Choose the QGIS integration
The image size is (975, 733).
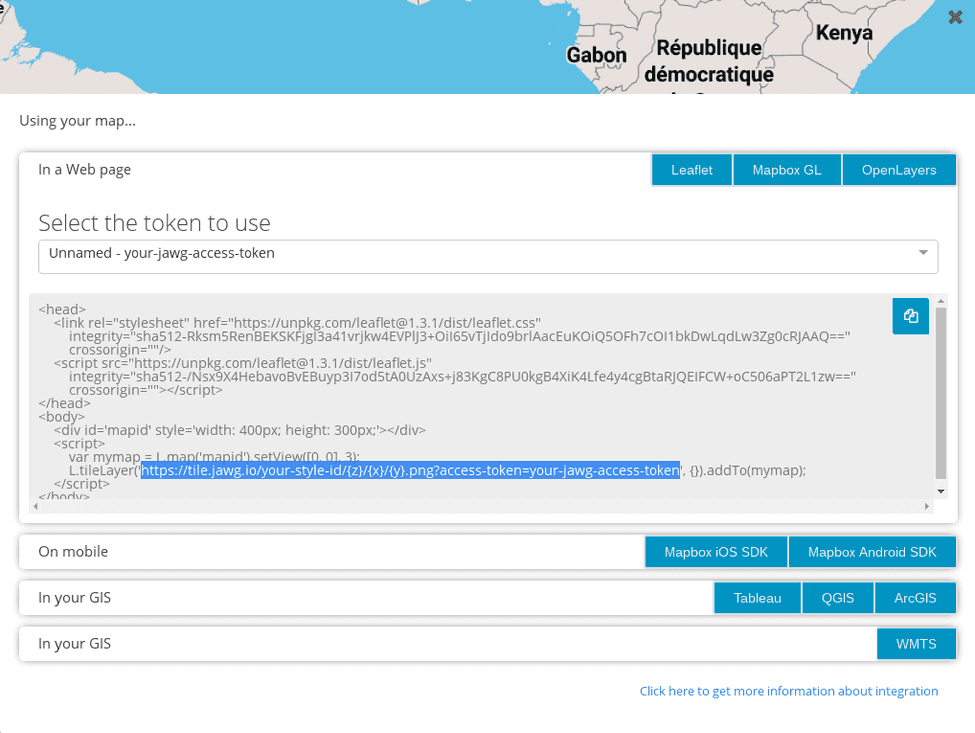(x=838, y=597)
